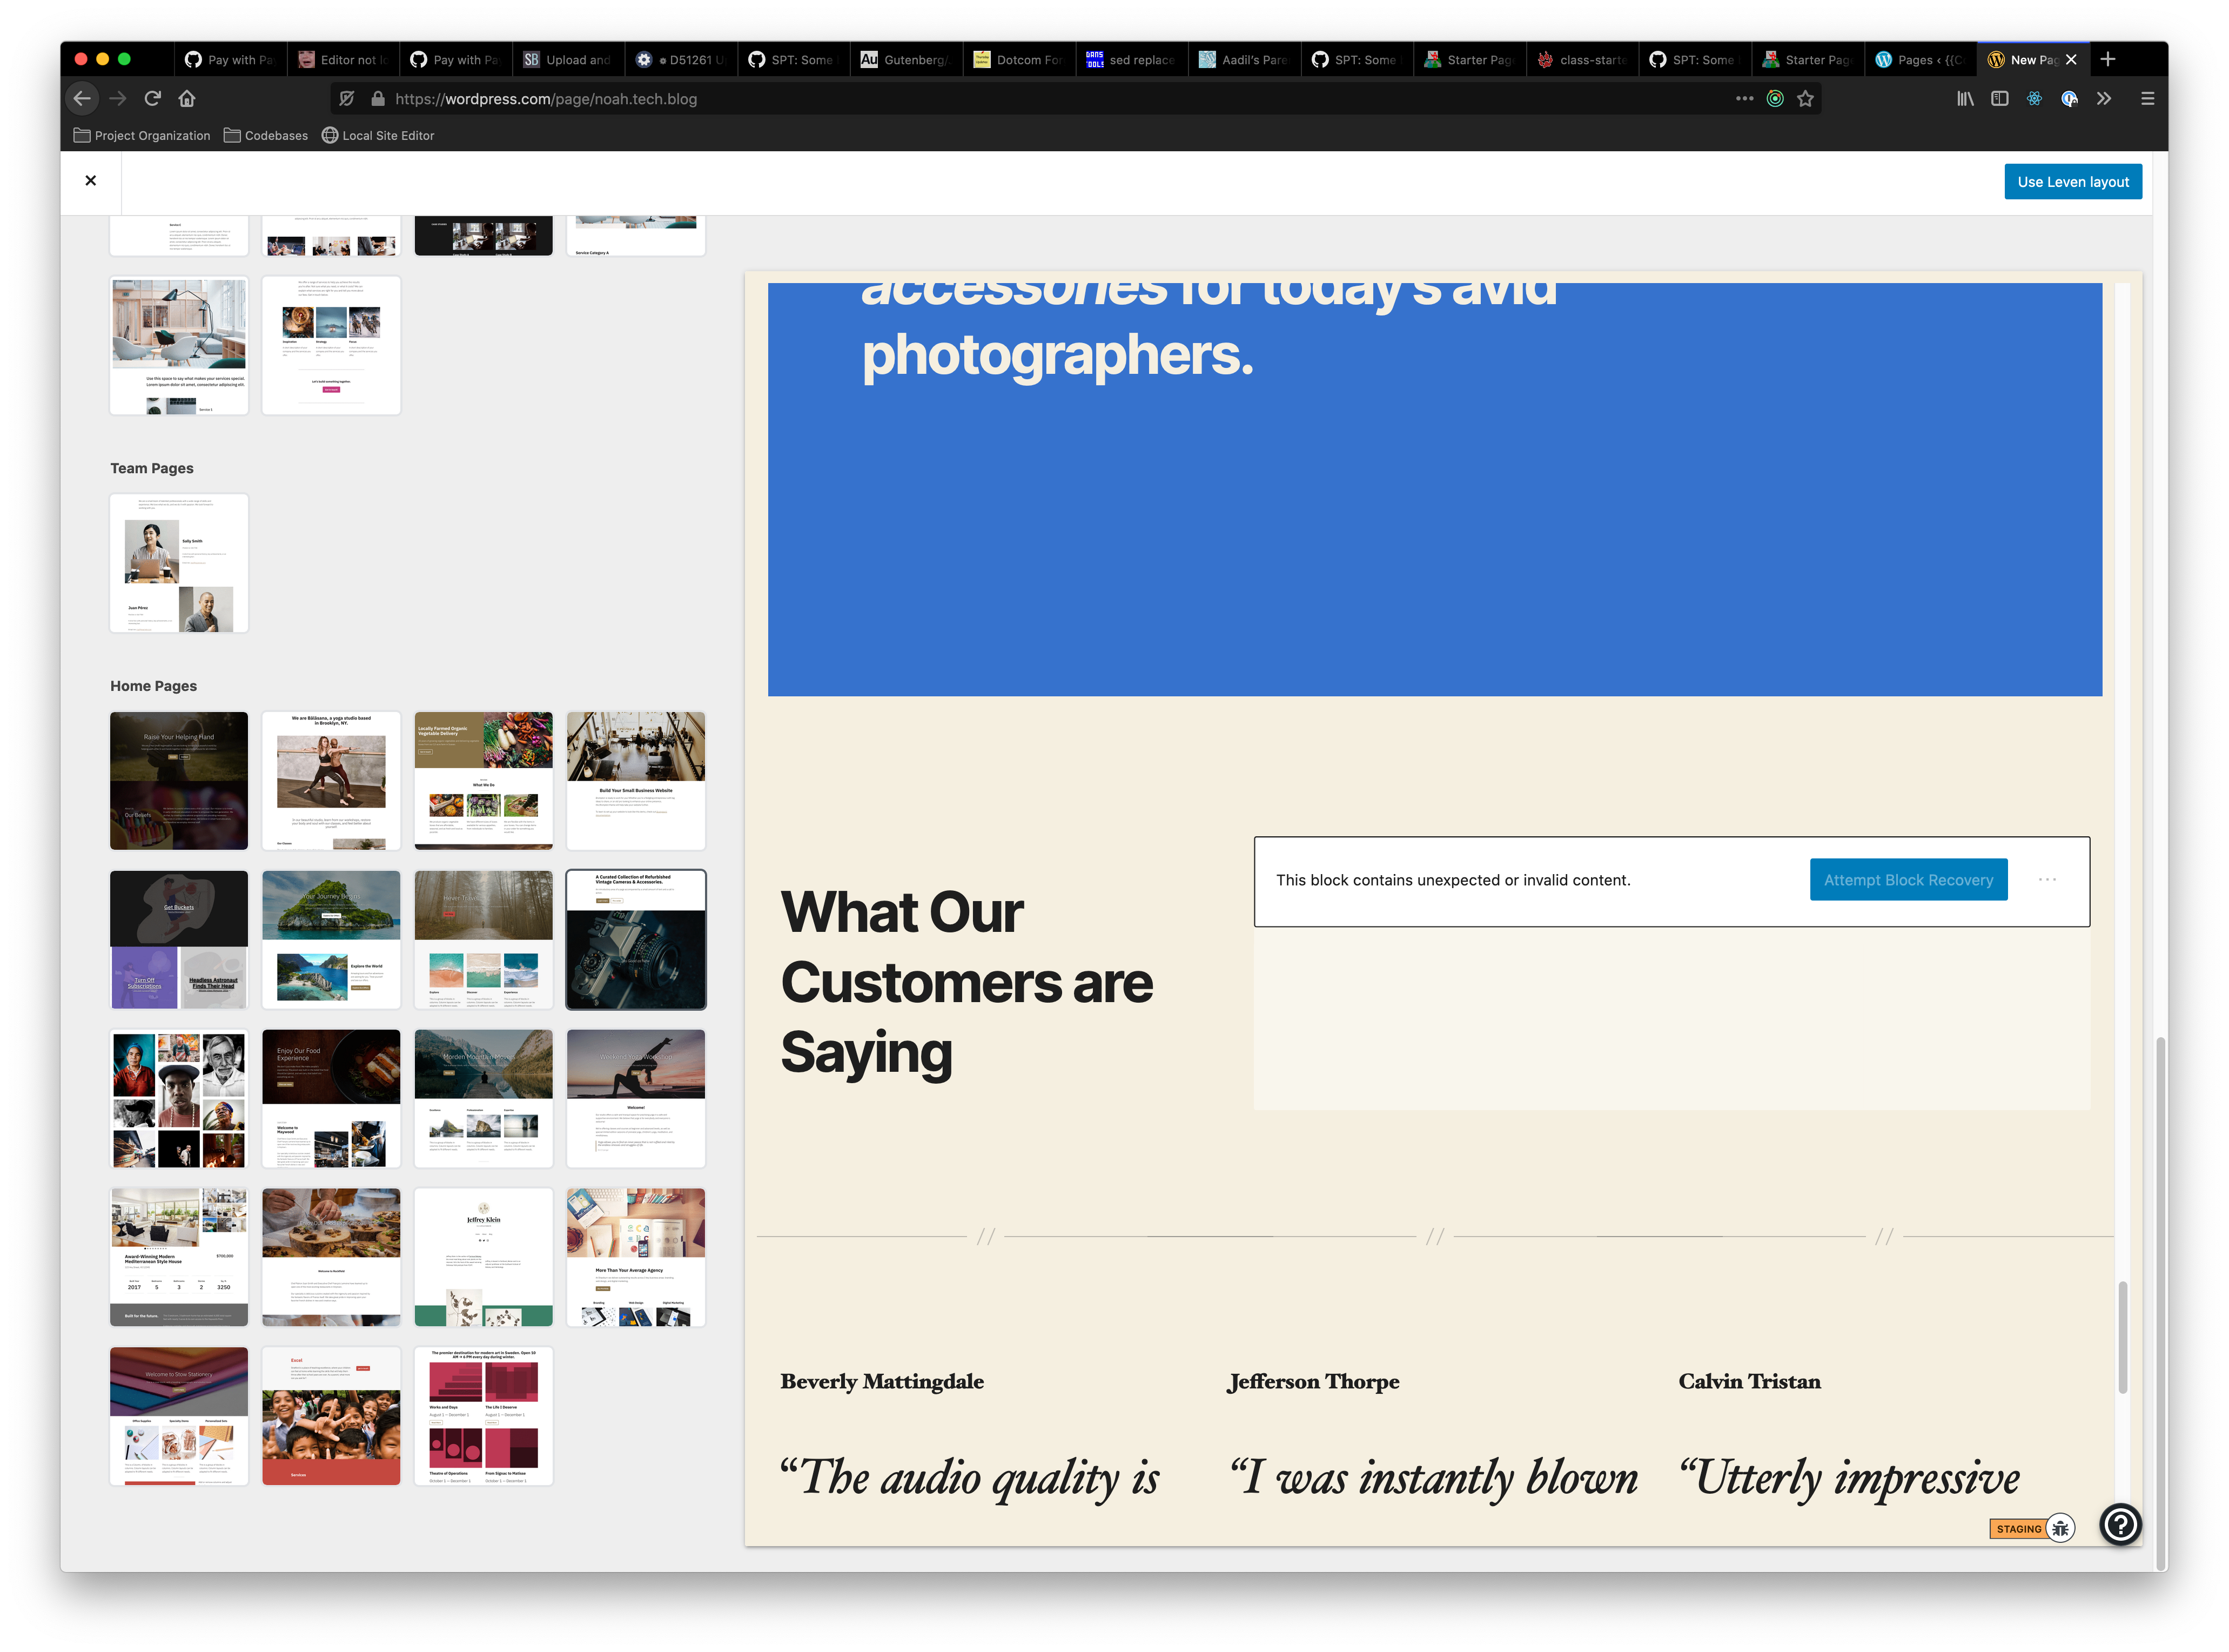Image resolution: width=2229 pixels, height=1652 pixels.
Task: Open block options ellipsis menu
Action: click(x=2047, y=880)
